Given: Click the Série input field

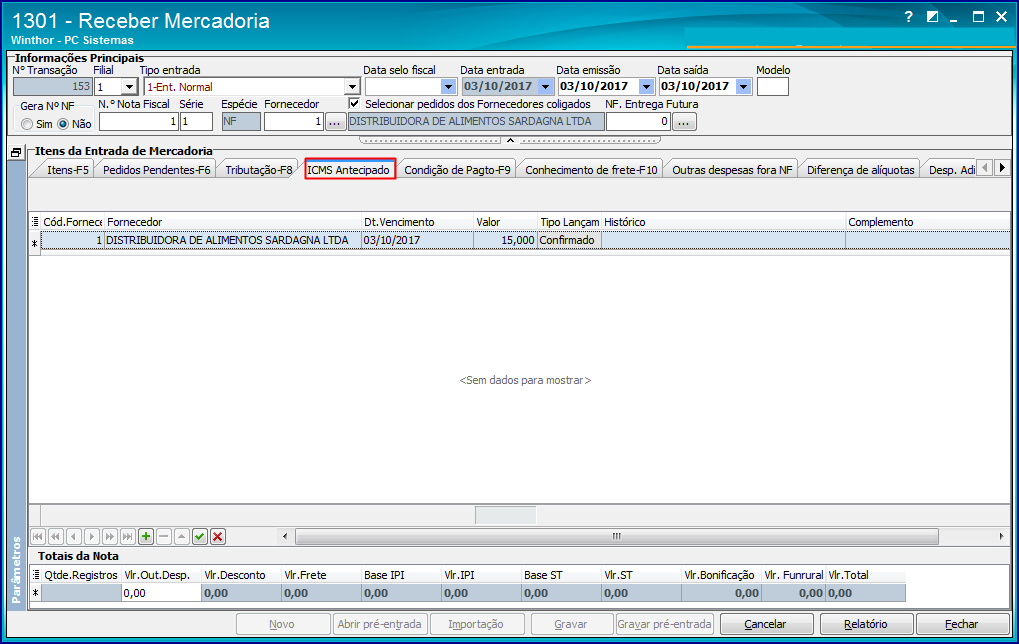Looking at the screenshot, I should click(x=196, y=122).
